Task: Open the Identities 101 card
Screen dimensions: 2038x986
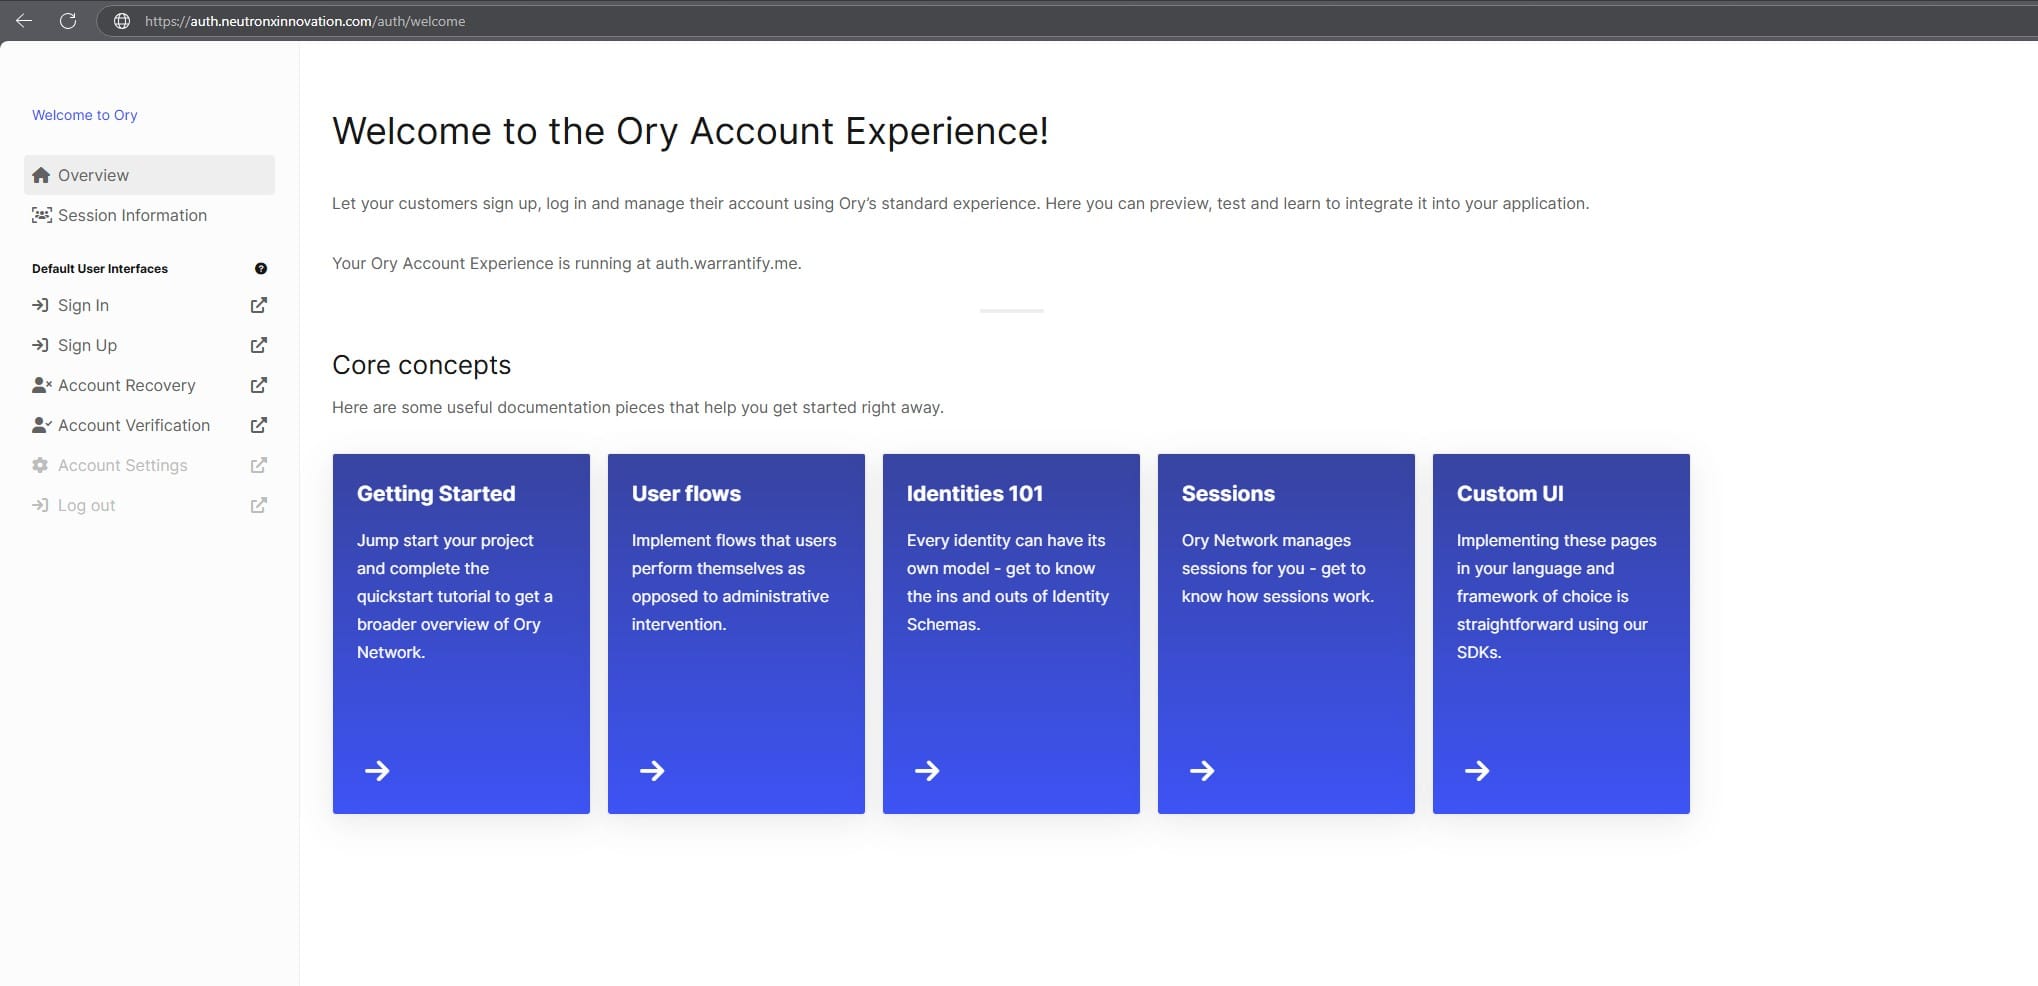Action: [x=1011, y=633]
